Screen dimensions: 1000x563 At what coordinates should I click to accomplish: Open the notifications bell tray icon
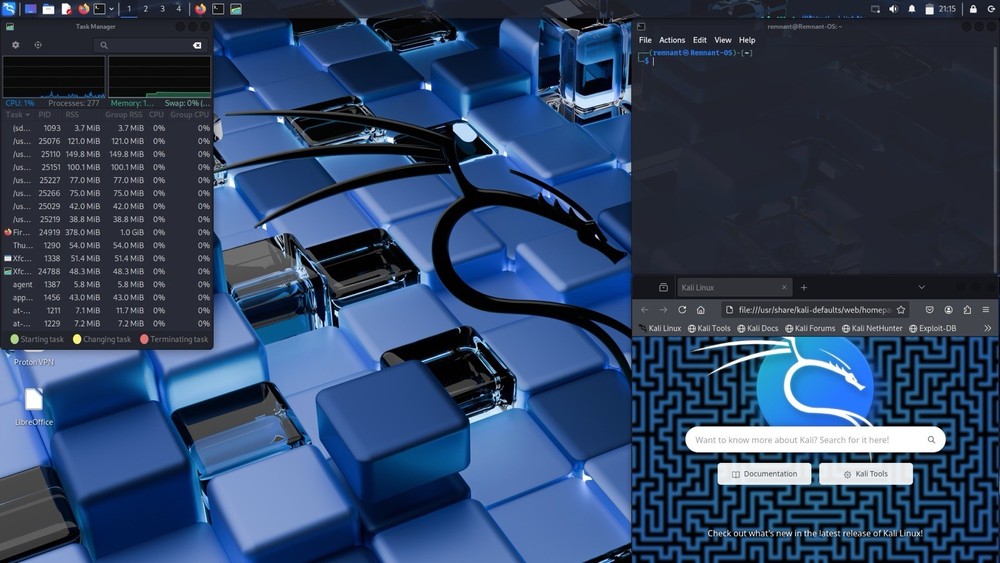pos(912,9)
